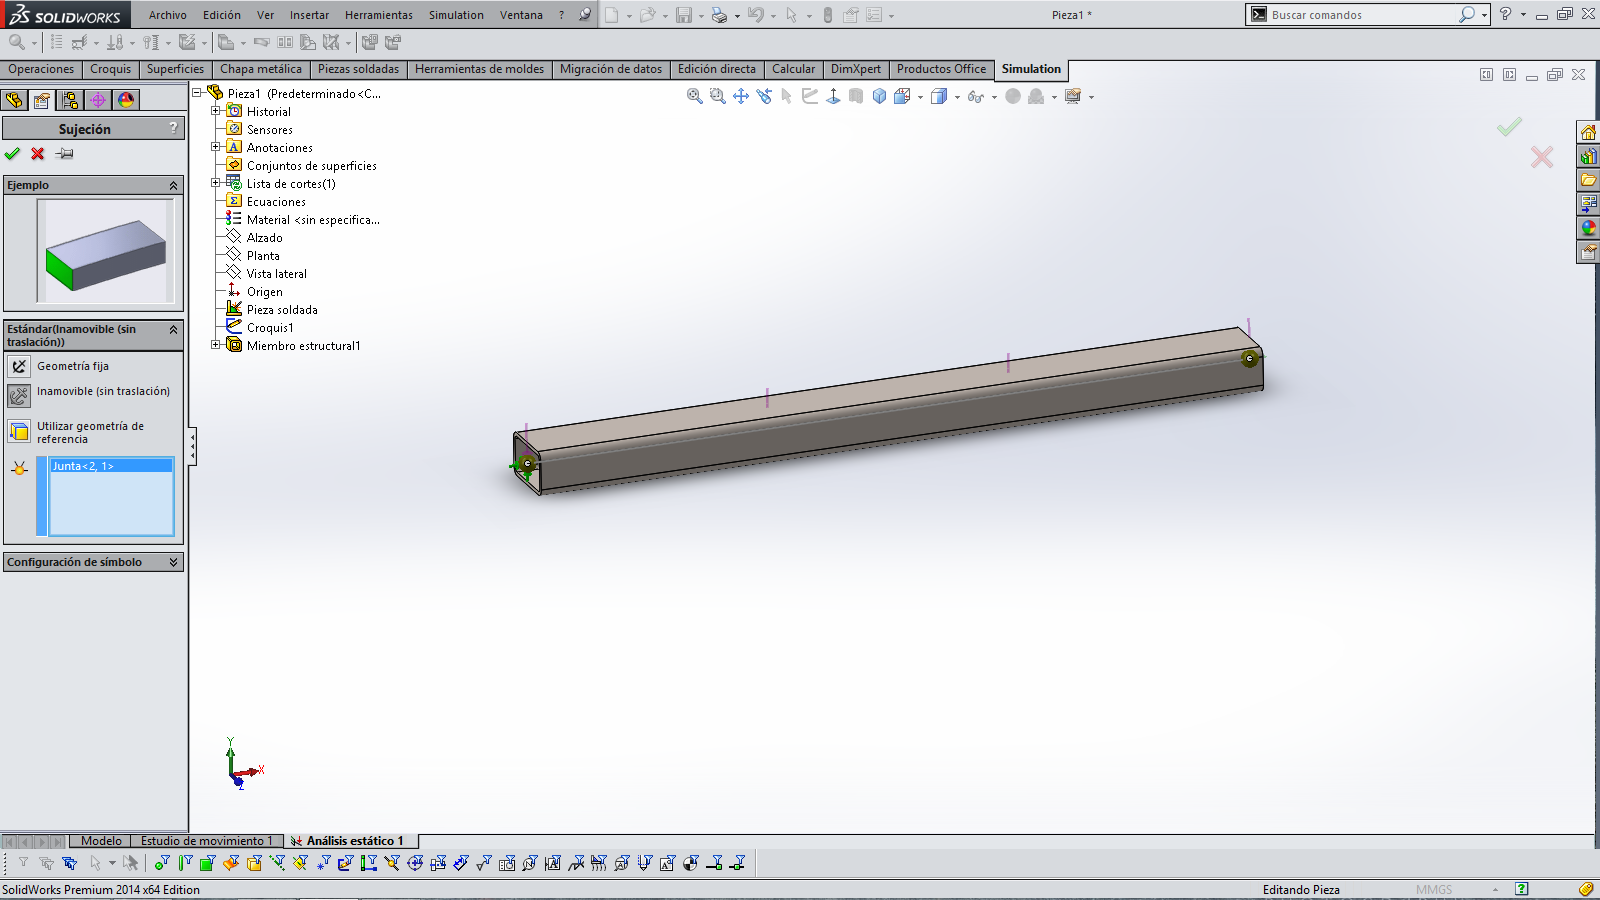Open the FeatureManager design tree tab
Image resolution: width=1600 pixels, height=900 pixels.
point(14,100)
